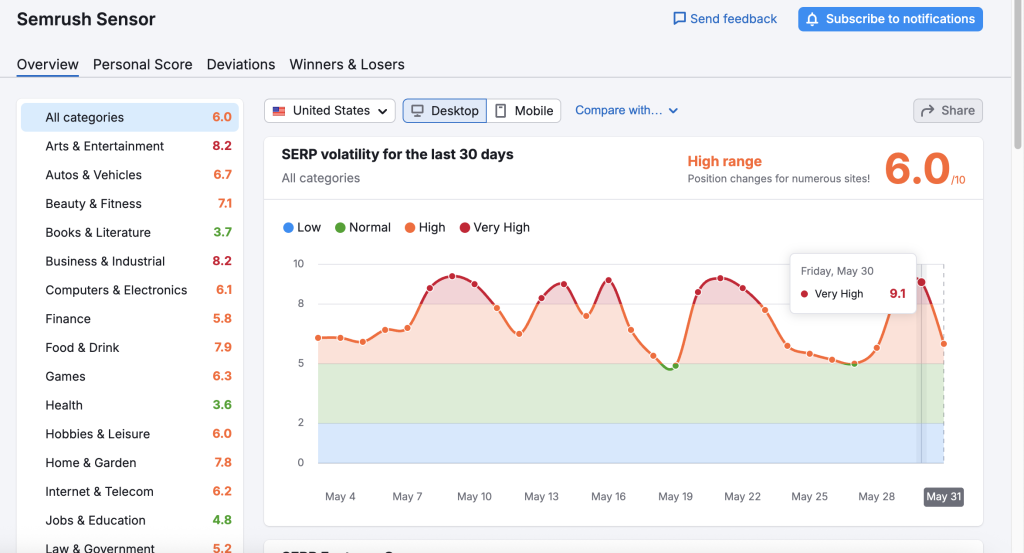The image size is (1024, 553).
Task: Open the United States country dropdown
Action: [330, 111]
